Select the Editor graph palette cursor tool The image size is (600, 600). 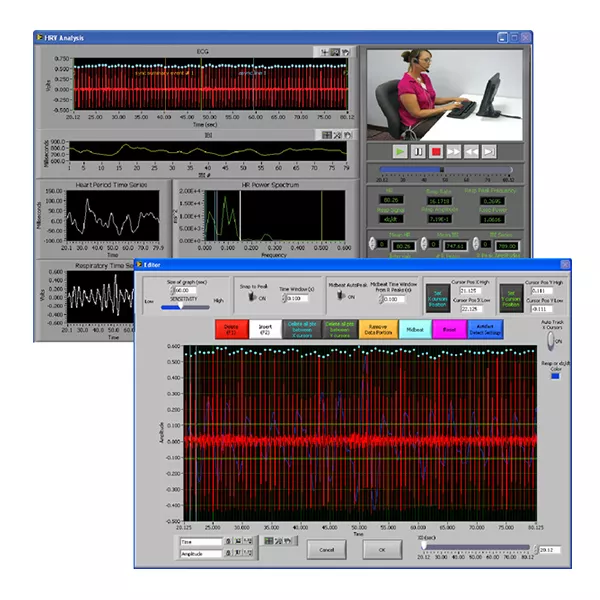point(269,540)
